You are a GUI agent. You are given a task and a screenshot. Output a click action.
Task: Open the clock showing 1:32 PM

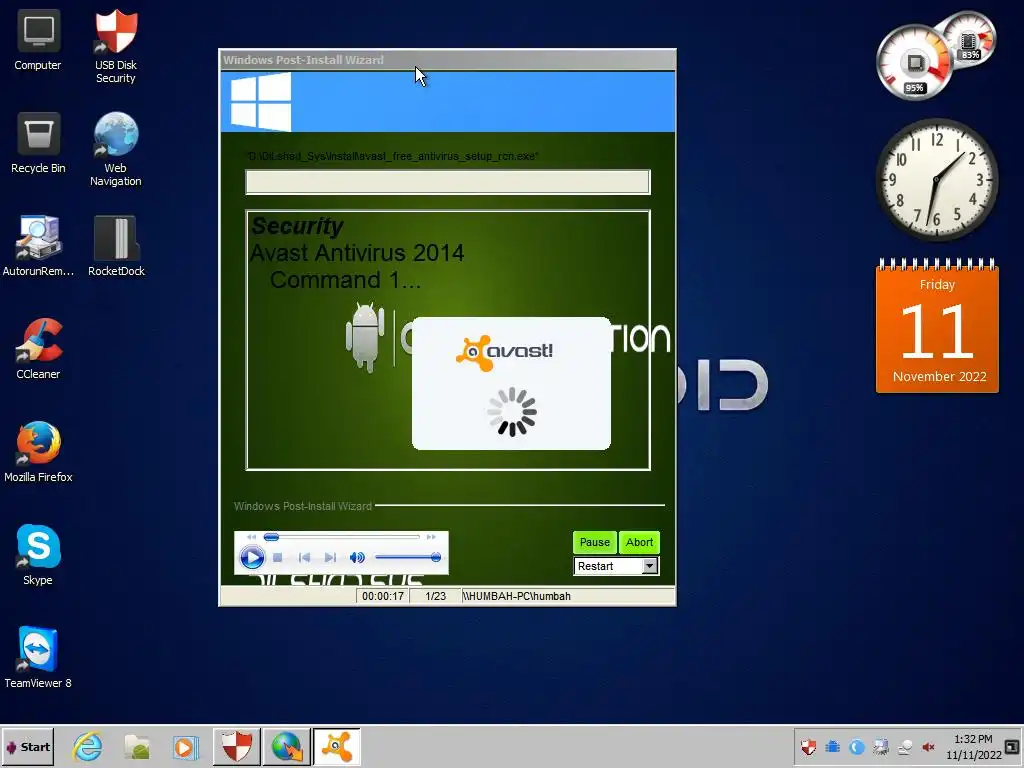point(973,747)
